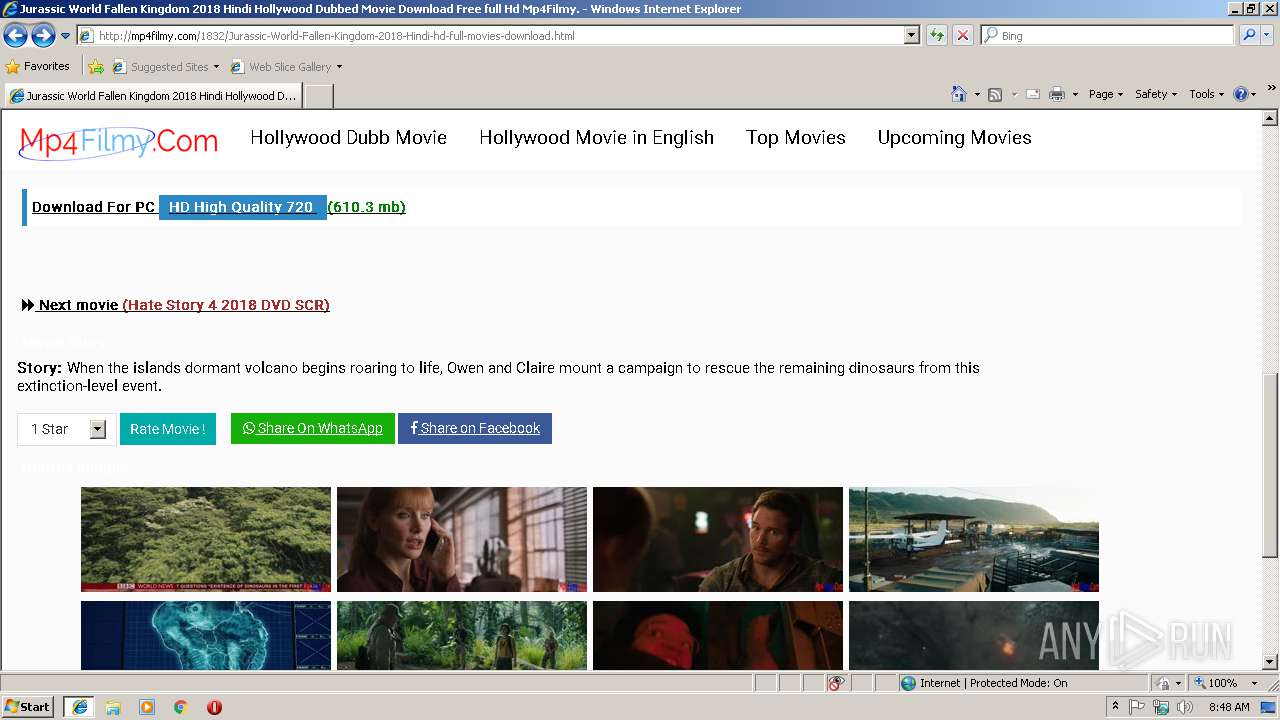Open the airplane at dock screenshot thumbnail
Image resolution: width=1280 pixels, height=720 pixels.
point(974,539)
